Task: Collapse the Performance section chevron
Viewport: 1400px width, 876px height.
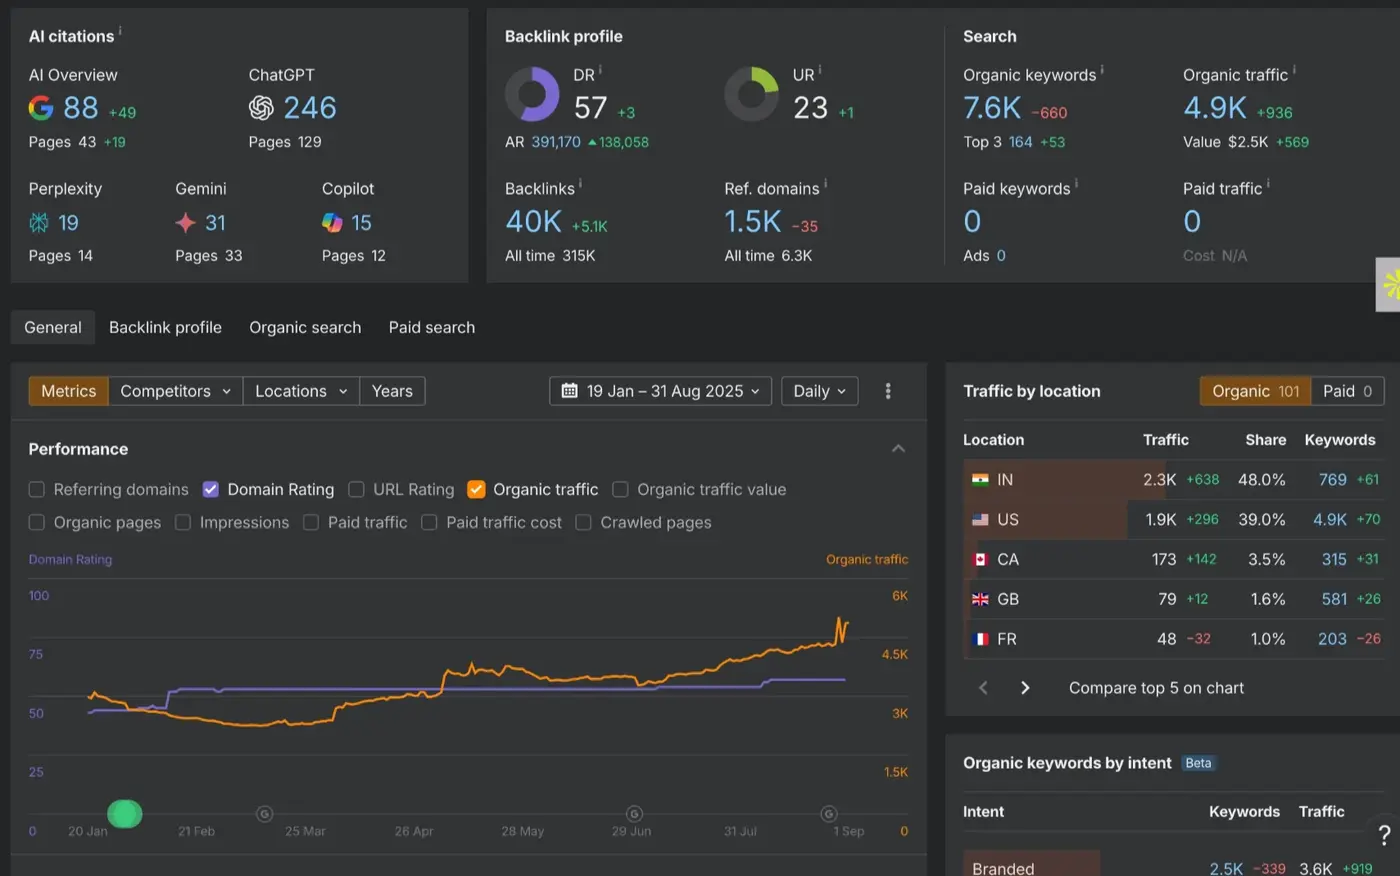Action: tap(898, 449)
